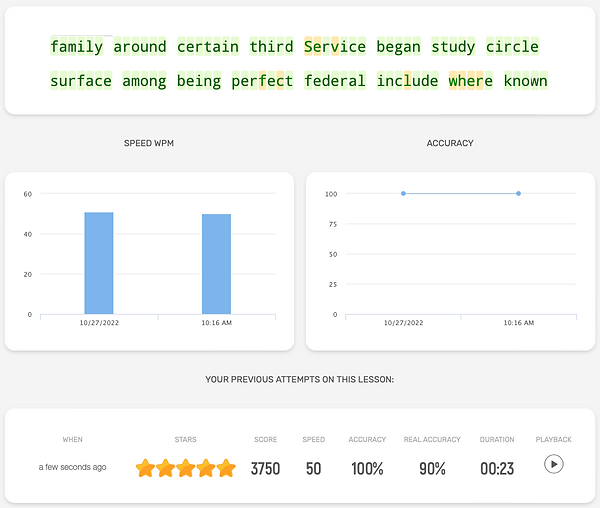Viewport: 600px width, 508px height.
Task: Click the highlighted word where
Action: [470, 81]
